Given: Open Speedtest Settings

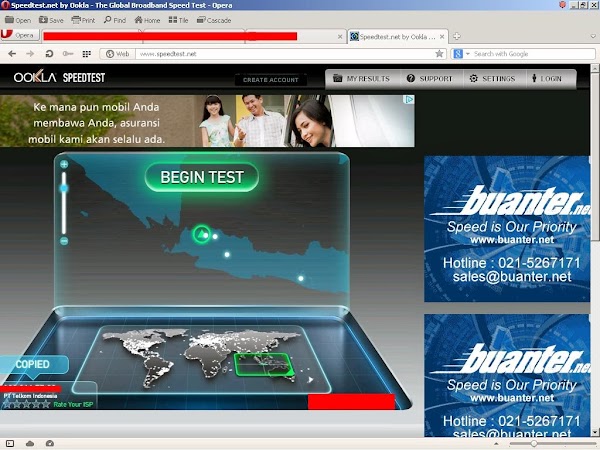Looking at the screenshot, I should click(492, 78).
